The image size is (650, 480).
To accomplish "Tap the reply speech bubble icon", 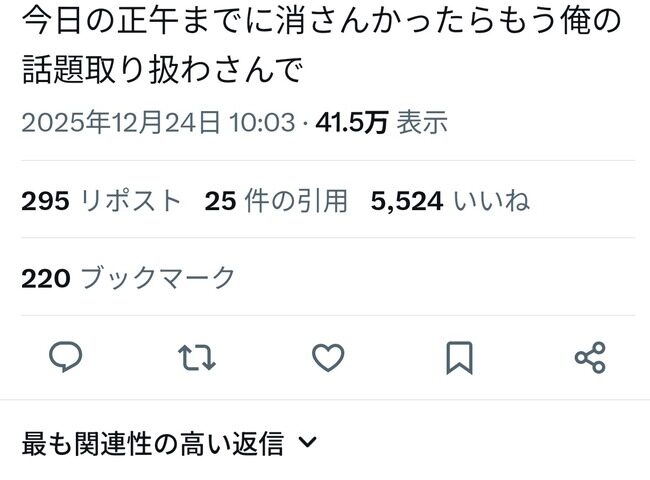I will (65, 357).
